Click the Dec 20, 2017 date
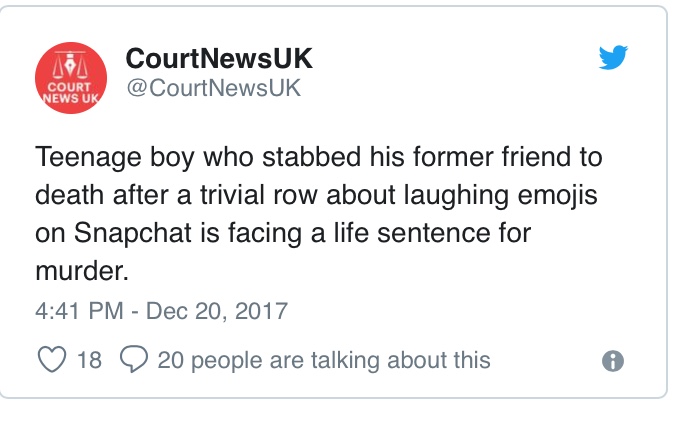Screen dimensions: 683x435 (x=217, y=311)
